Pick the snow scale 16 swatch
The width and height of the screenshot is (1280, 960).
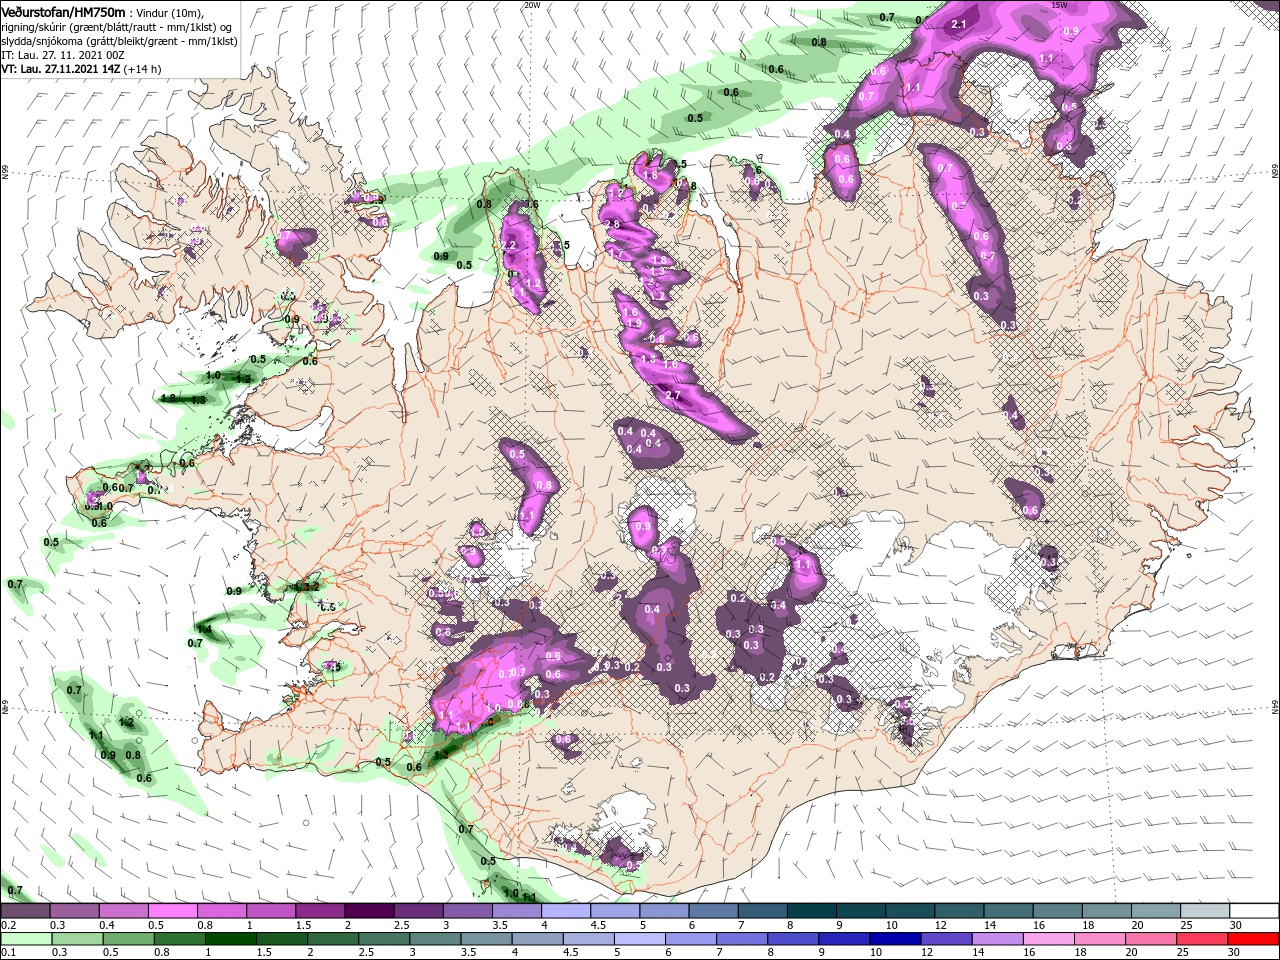pyautogui.click(x=1057, y=911)
